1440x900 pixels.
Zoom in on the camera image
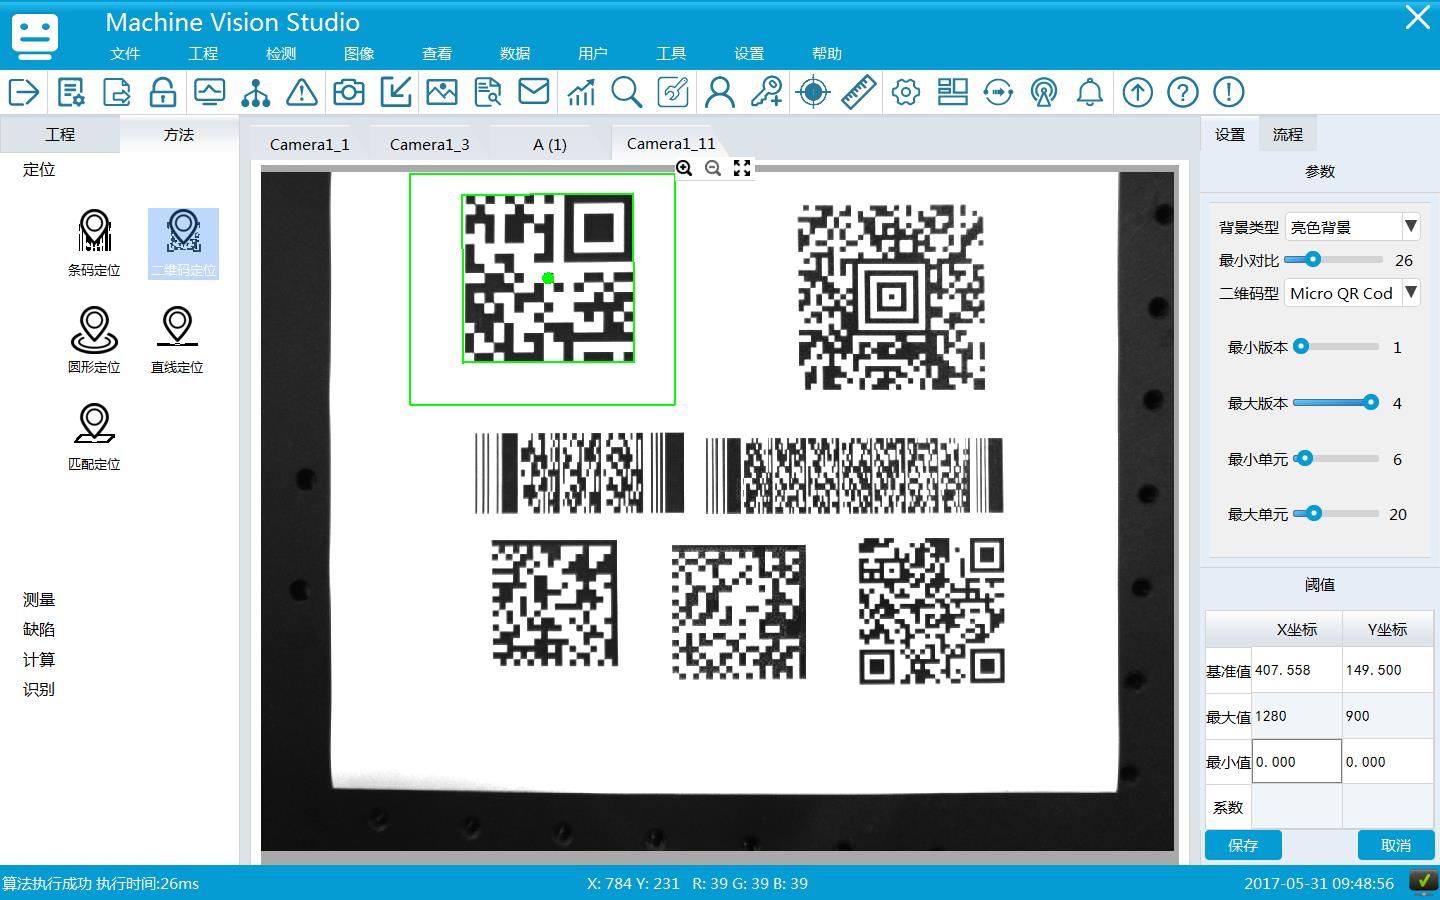684,168
